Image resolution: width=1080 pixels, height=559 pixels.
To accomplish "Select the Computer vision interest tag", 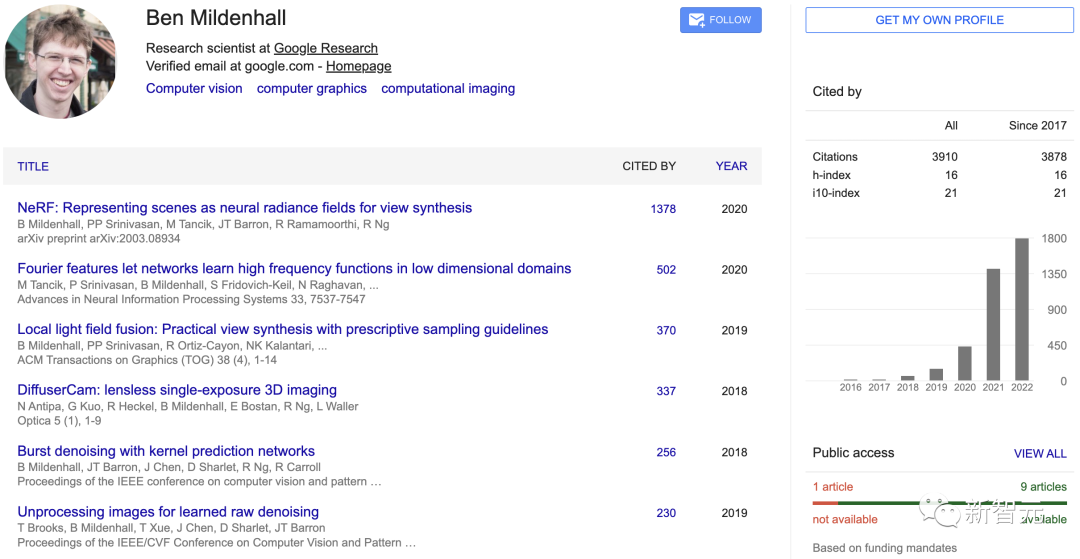I will pos(194,88).
